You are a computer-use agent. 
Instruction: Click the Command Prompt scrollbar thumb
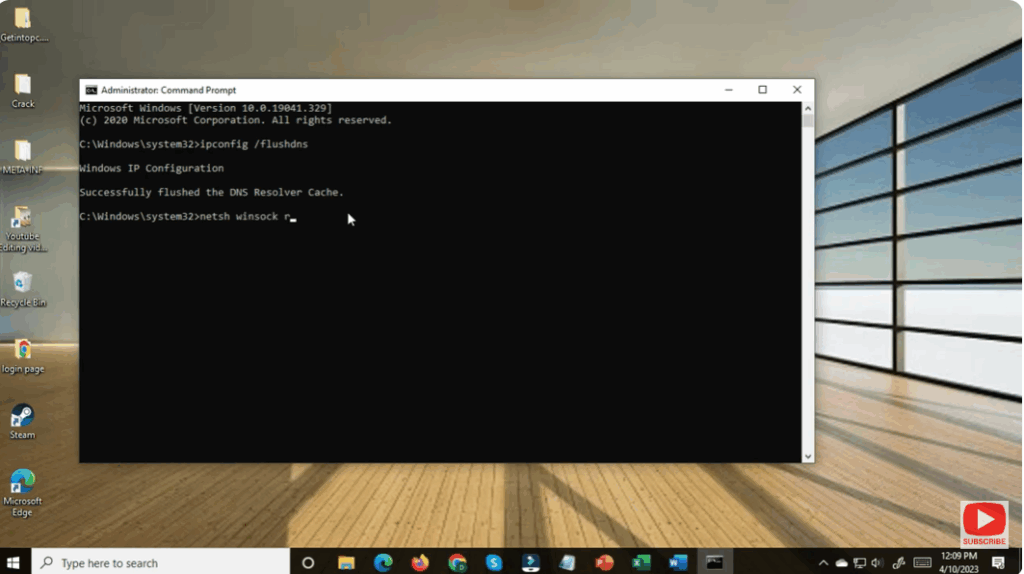click(x=808, y=121)
